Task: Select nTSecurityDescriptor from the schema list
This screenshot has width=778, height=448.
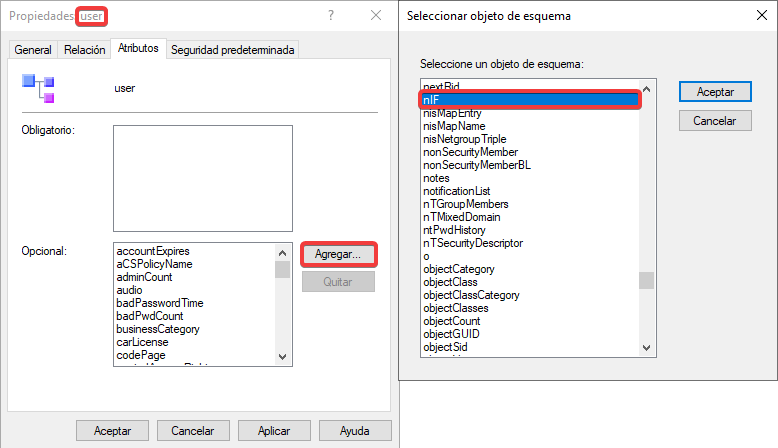Action: tap(472, 243)
